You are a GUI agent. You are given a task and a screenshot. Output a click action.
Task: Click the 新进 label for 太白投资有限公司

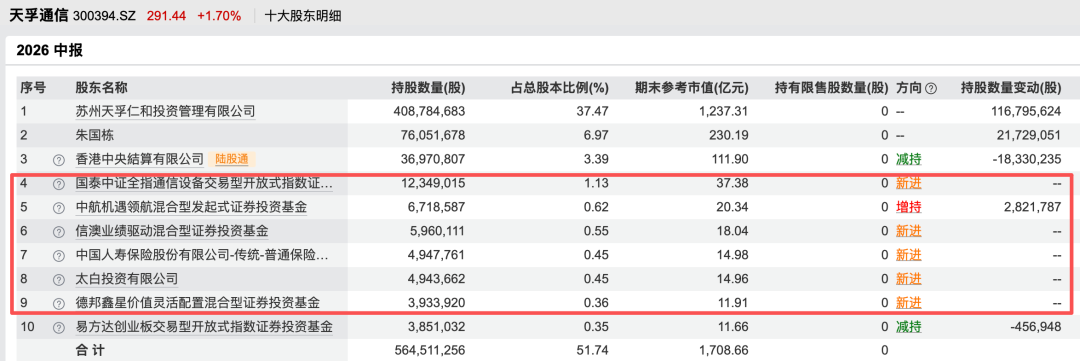pos(908,279)
